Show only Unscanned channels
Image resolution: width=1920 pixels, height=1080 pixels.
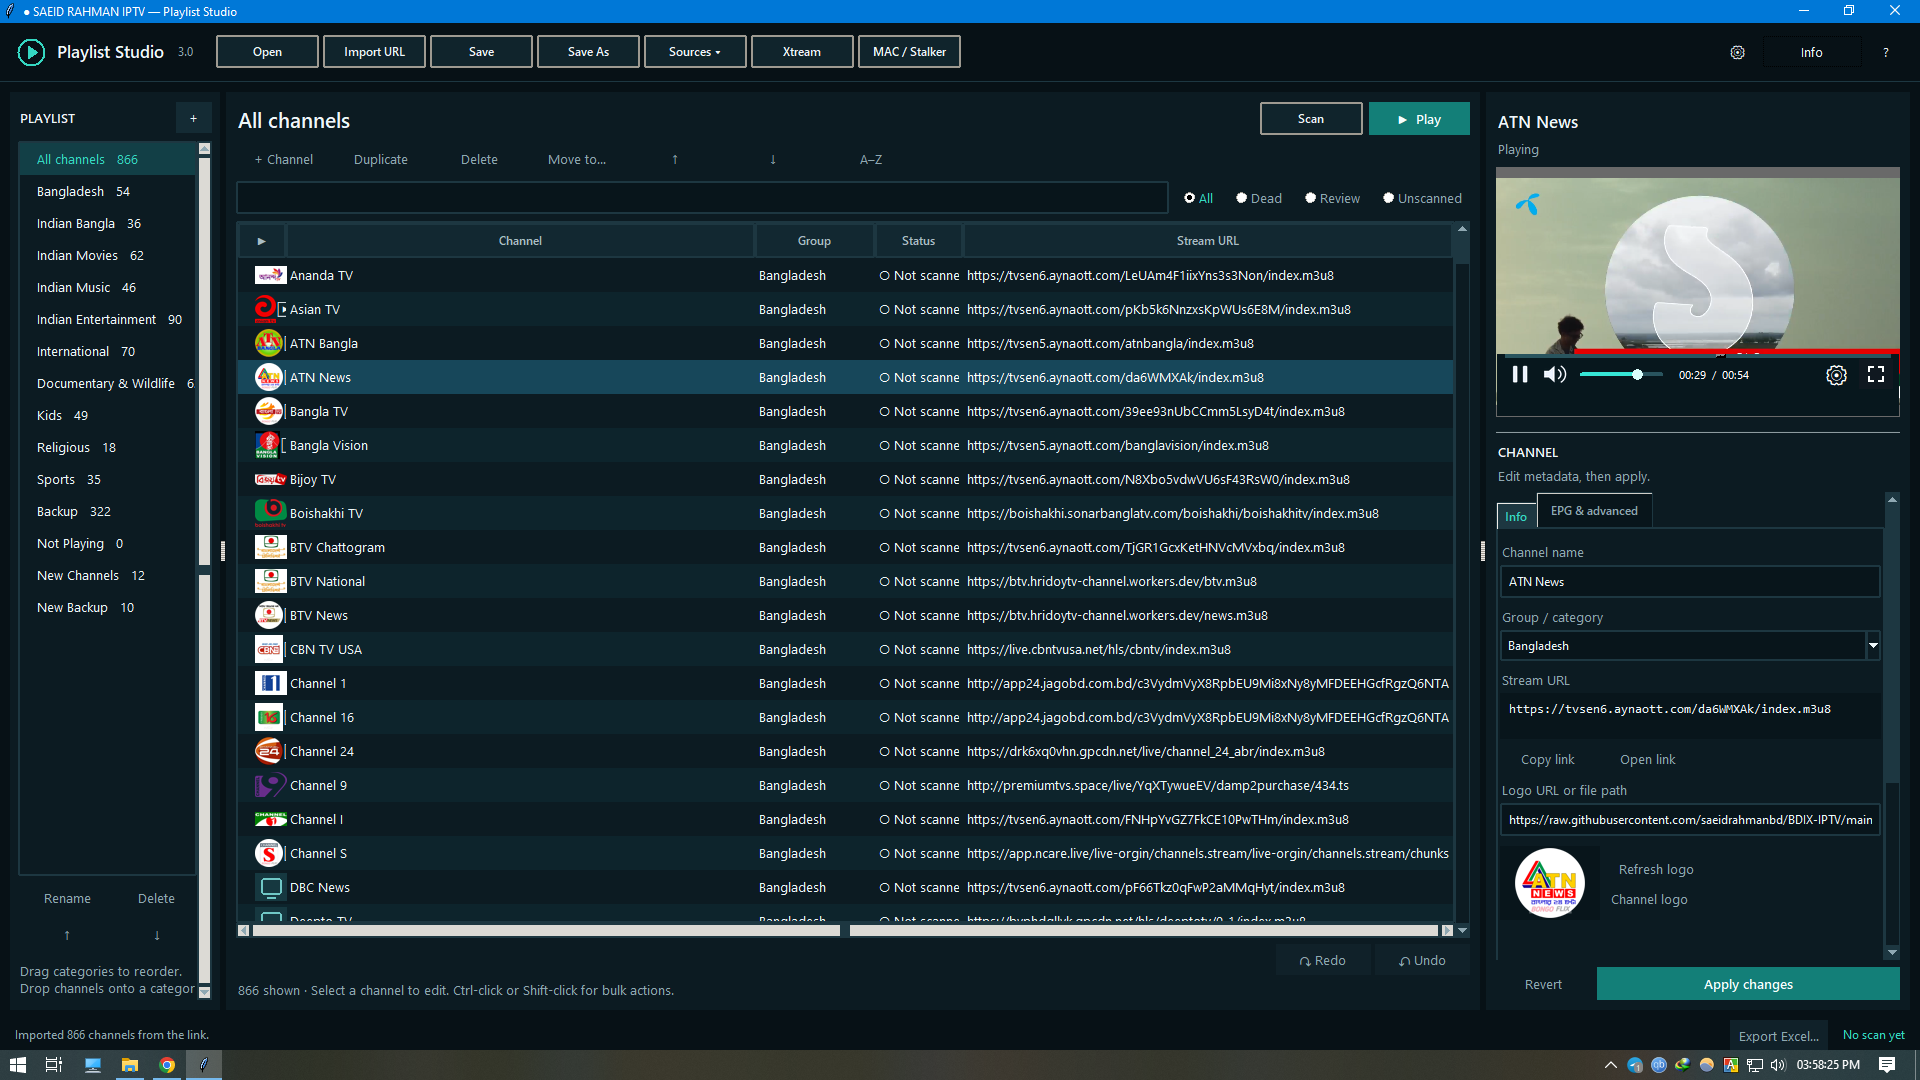[1422, 198]
